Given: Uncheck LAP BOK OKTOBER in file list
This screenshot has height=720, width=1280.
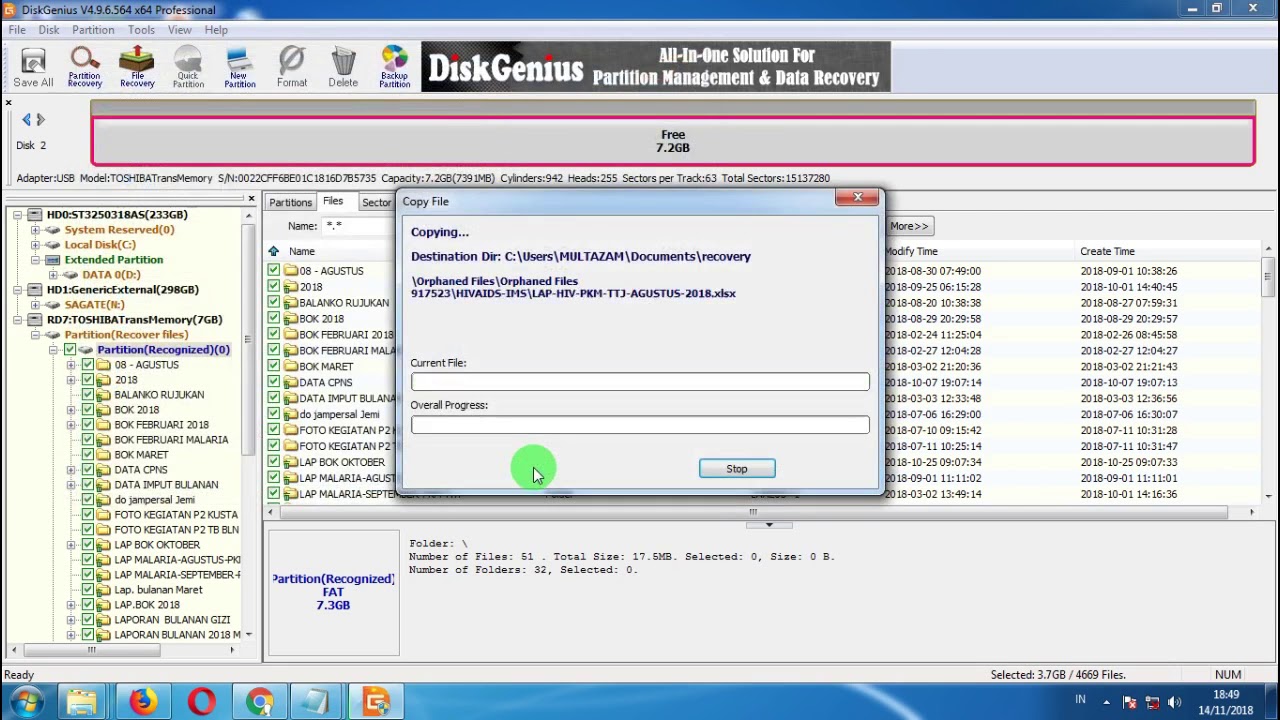Looking at the screenshot, I should coord(274,462).
